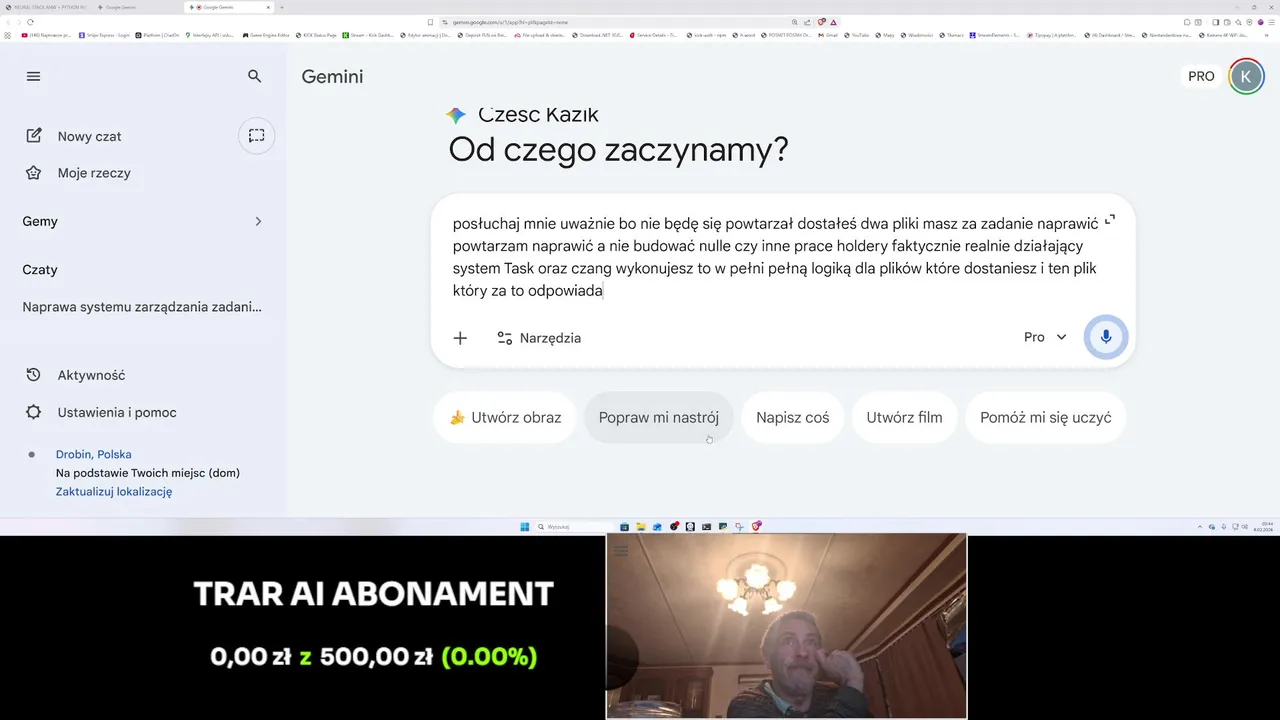Screen dimensions: 1280x720
Task: Click the Windows Start button
Action: point(525,527)
